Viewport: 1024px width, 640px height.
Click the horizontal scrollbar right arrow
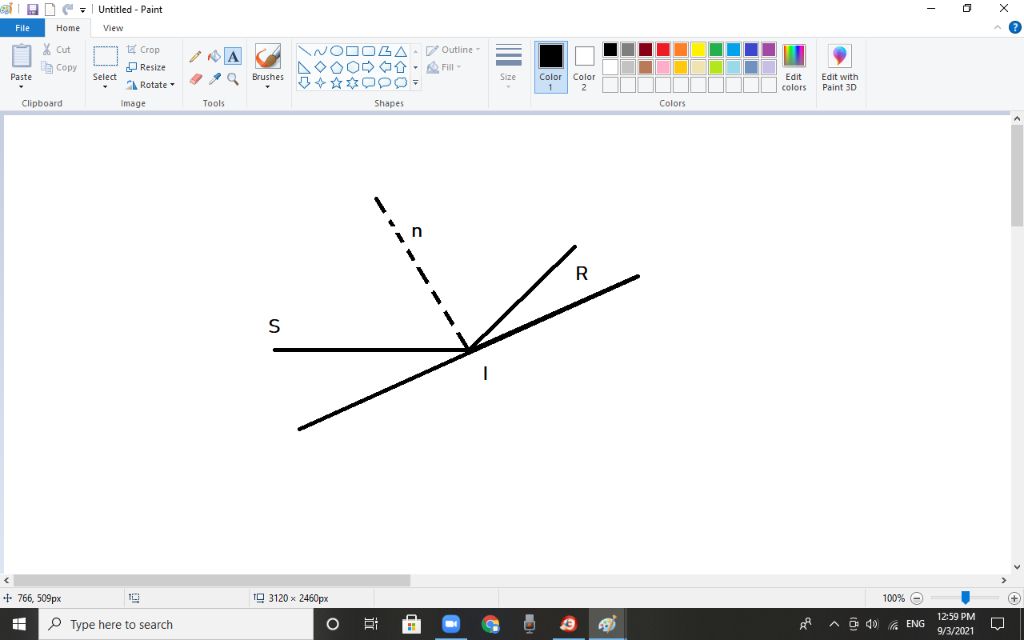(x=1004, y=580)
